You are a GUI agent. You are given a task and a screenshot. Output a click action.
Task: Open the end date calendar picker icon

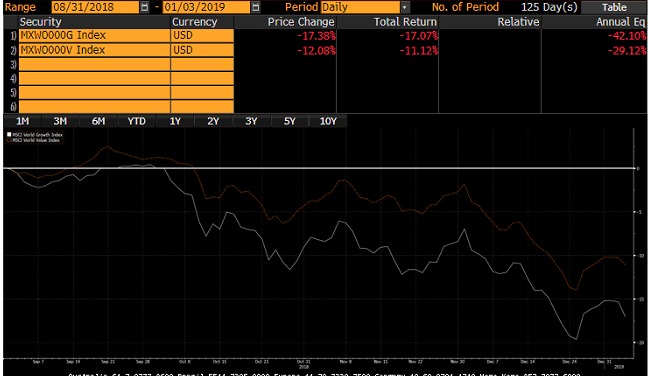[x=256, y=7]
